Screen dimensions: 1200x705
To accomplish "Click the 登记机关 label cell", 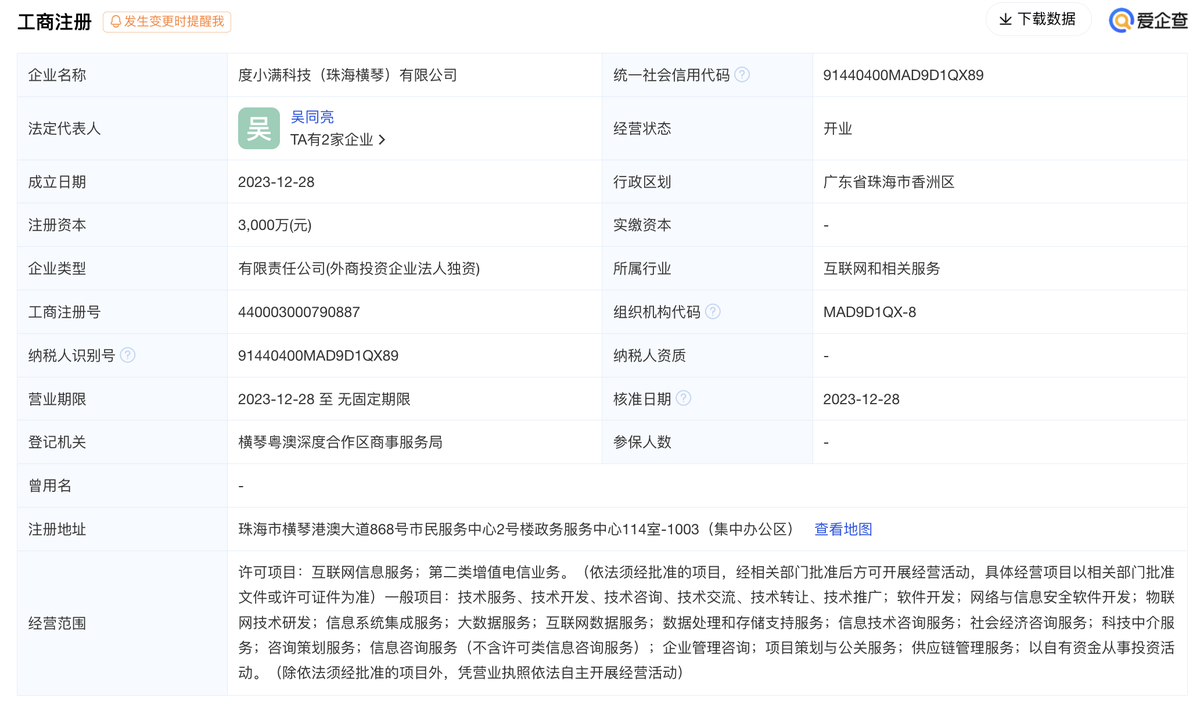I will pyautogui.click(x=122, y=442).
